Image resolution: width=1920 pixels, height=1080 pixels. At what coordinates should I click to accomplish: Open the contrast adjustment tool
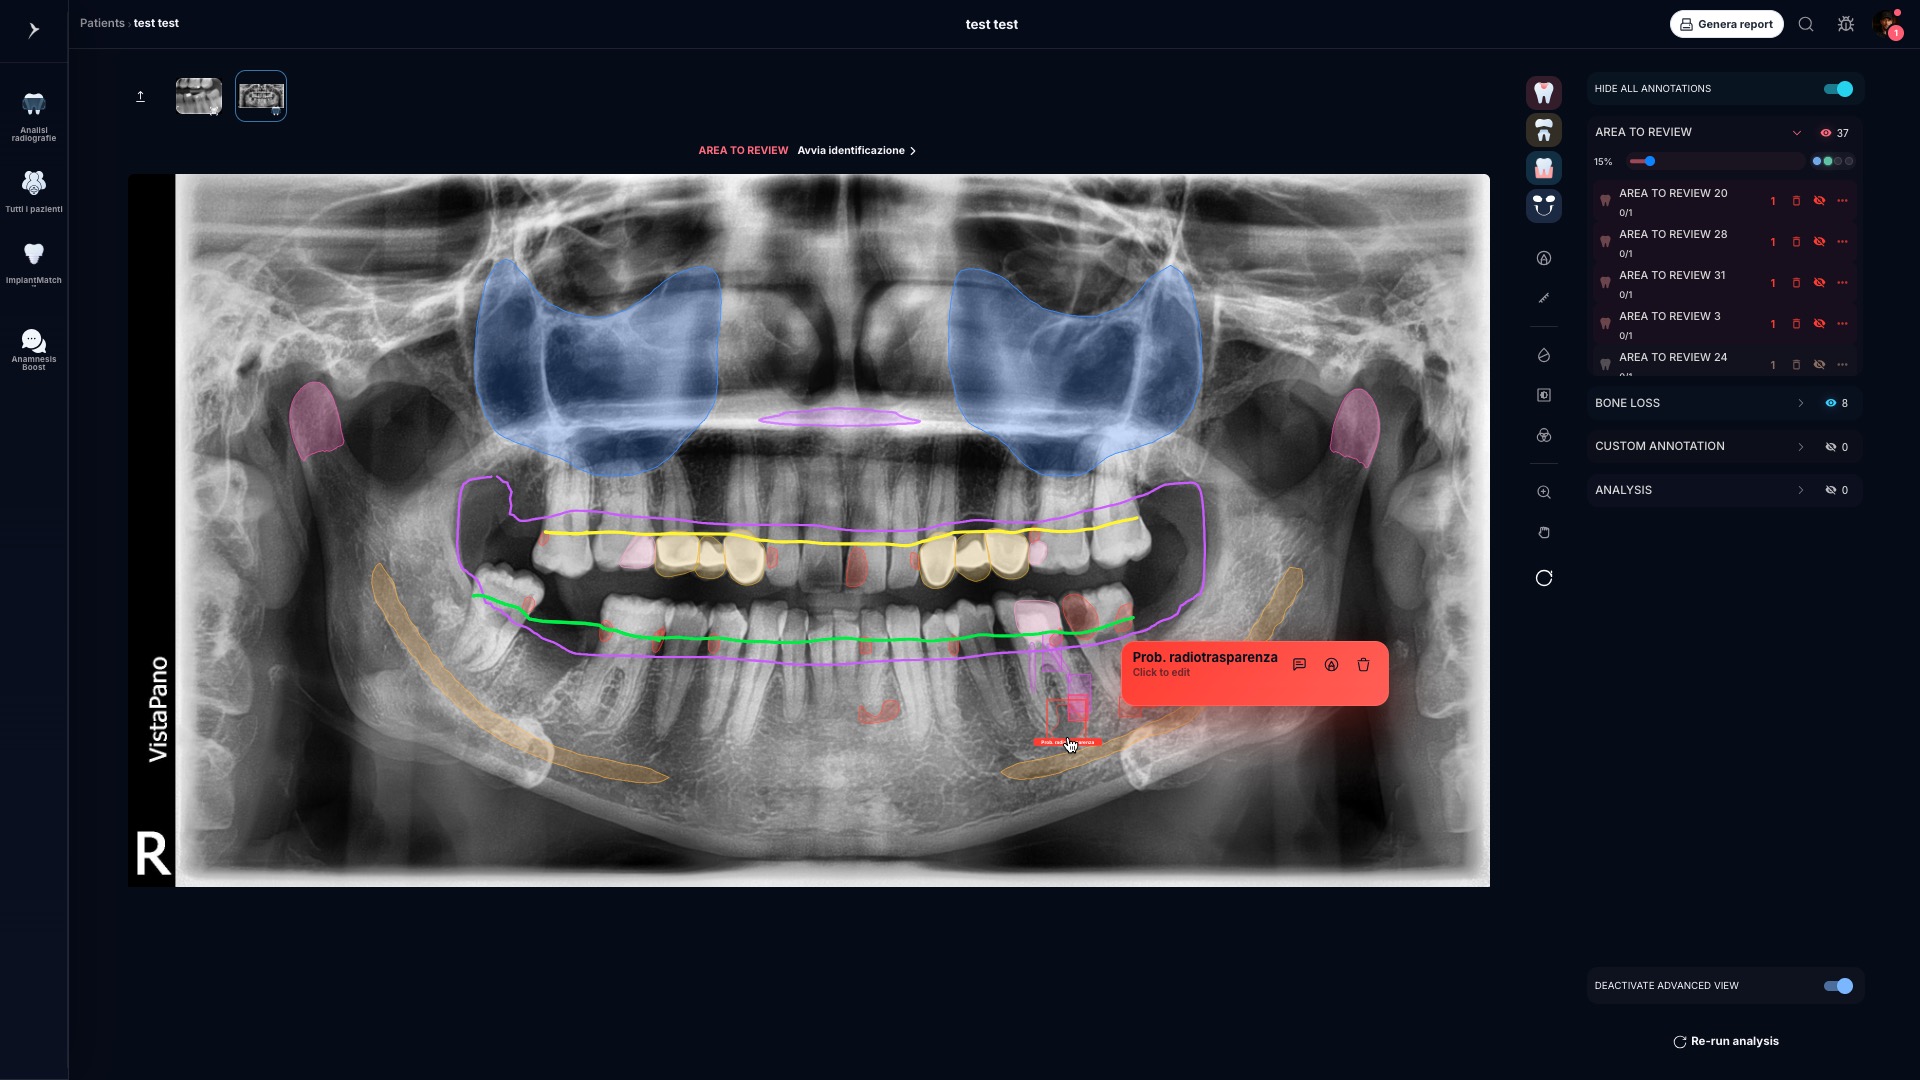click(1544, 395)
